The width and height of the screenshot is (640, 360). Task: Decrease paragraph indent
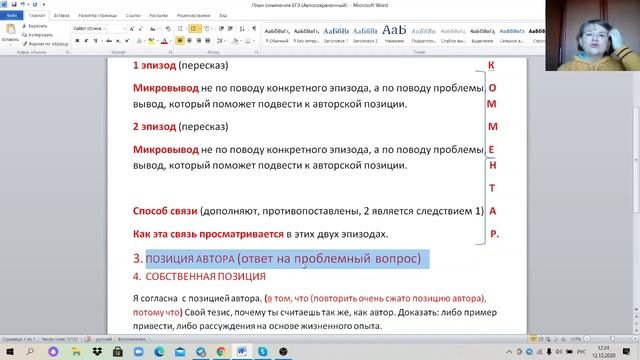coord(221,29)
